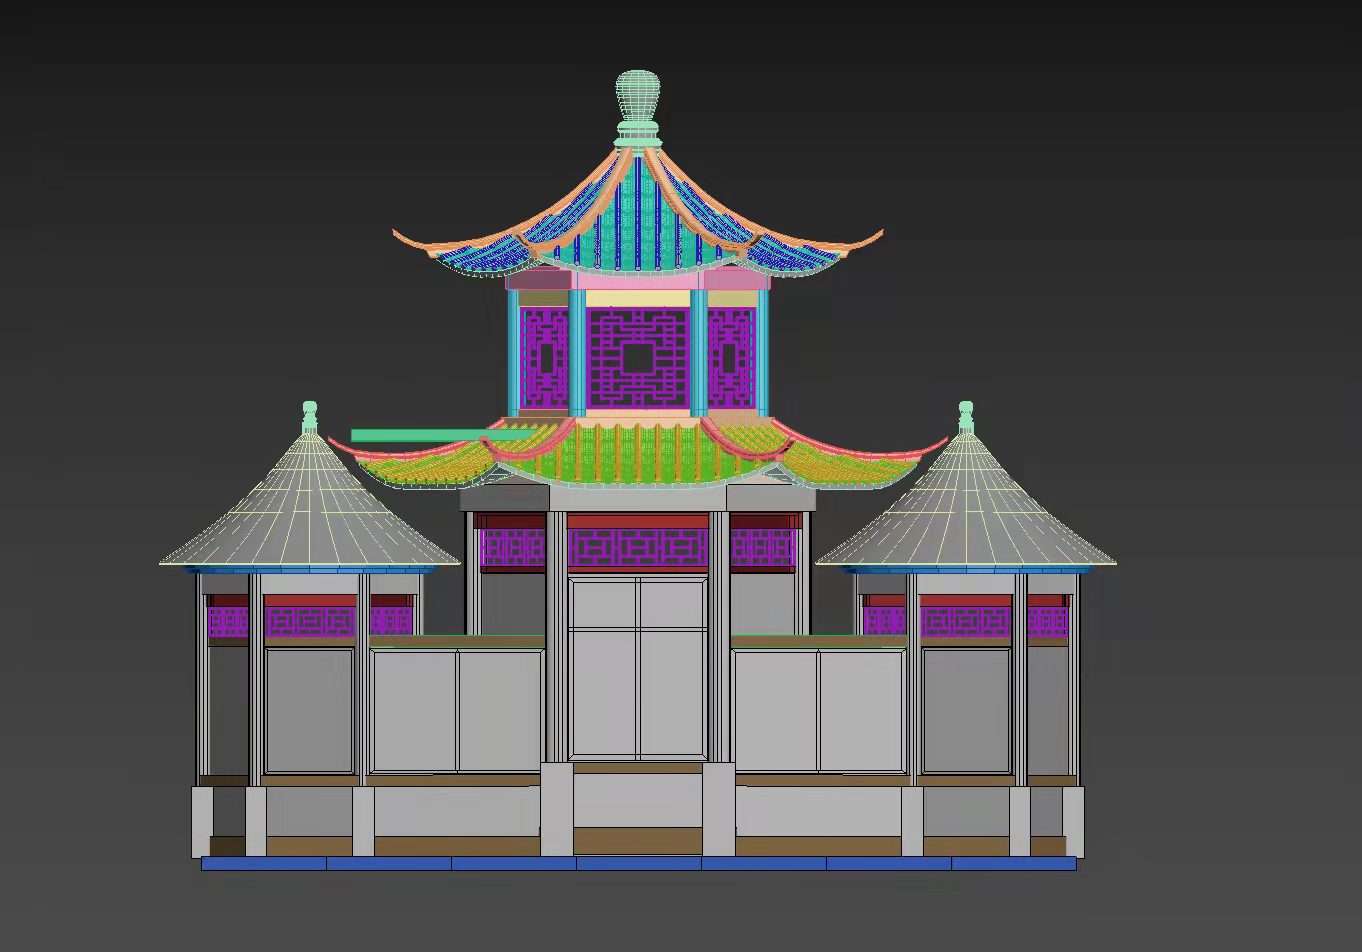Select the lattice frieze above central door
Screen dimensions: 1362x952
(638, 547)
